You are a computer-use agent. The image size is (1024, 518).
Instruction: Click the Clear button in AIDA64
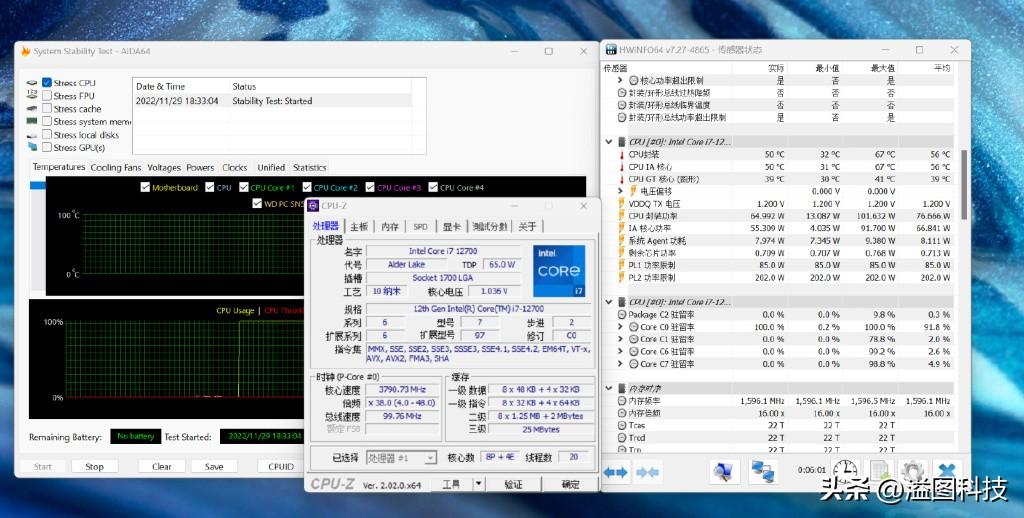[x=162, y=466]
